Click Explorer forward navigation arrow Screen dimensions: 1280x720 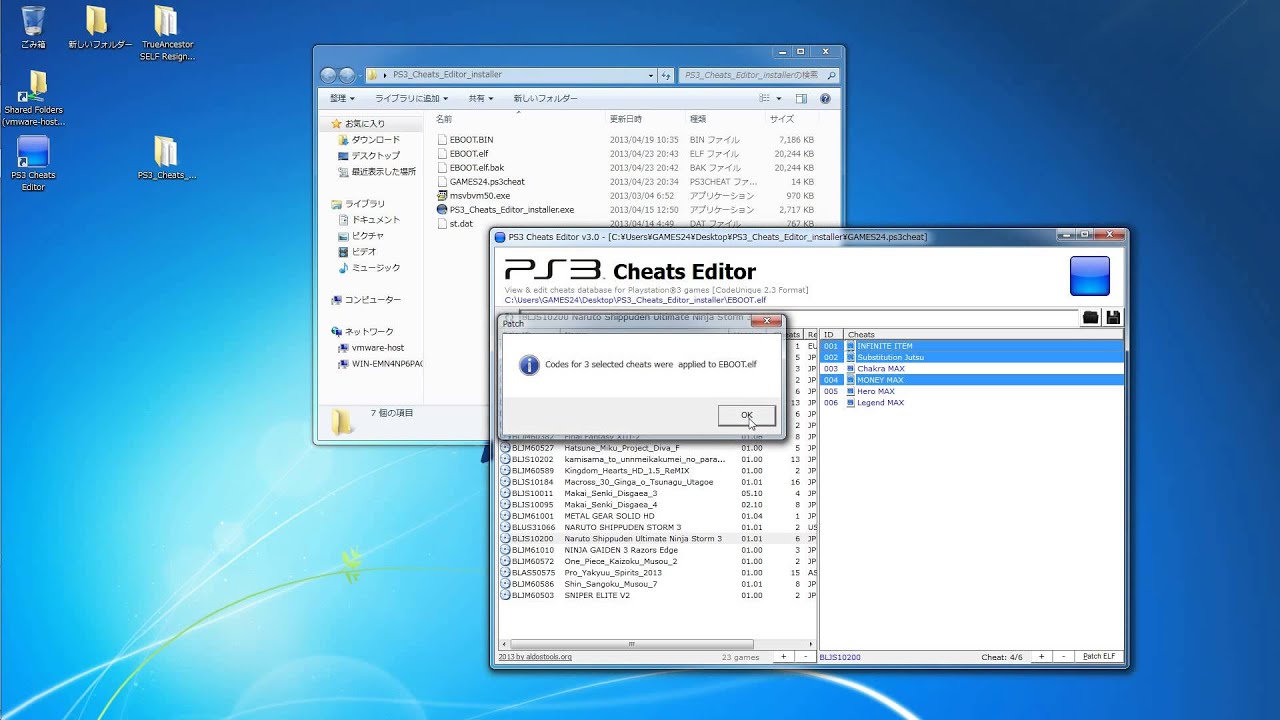coord(347,75)
